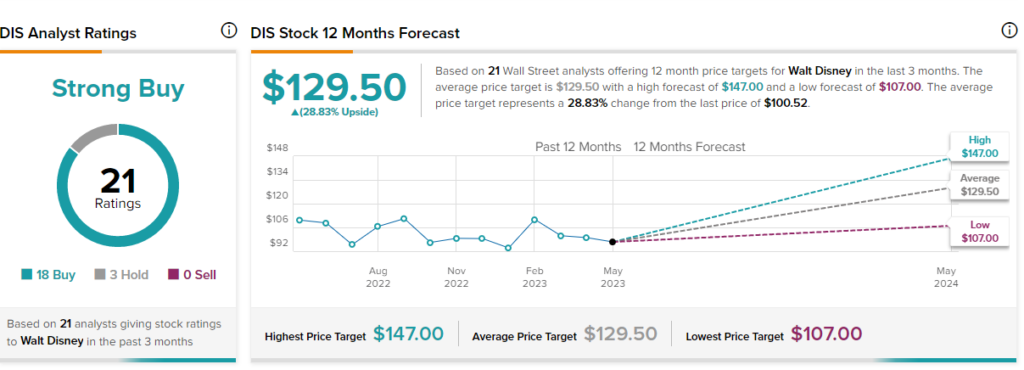Viewport: 1024px width, 370px height.
Task: Click the 18 Buy legend text
Action: [56, 275]
